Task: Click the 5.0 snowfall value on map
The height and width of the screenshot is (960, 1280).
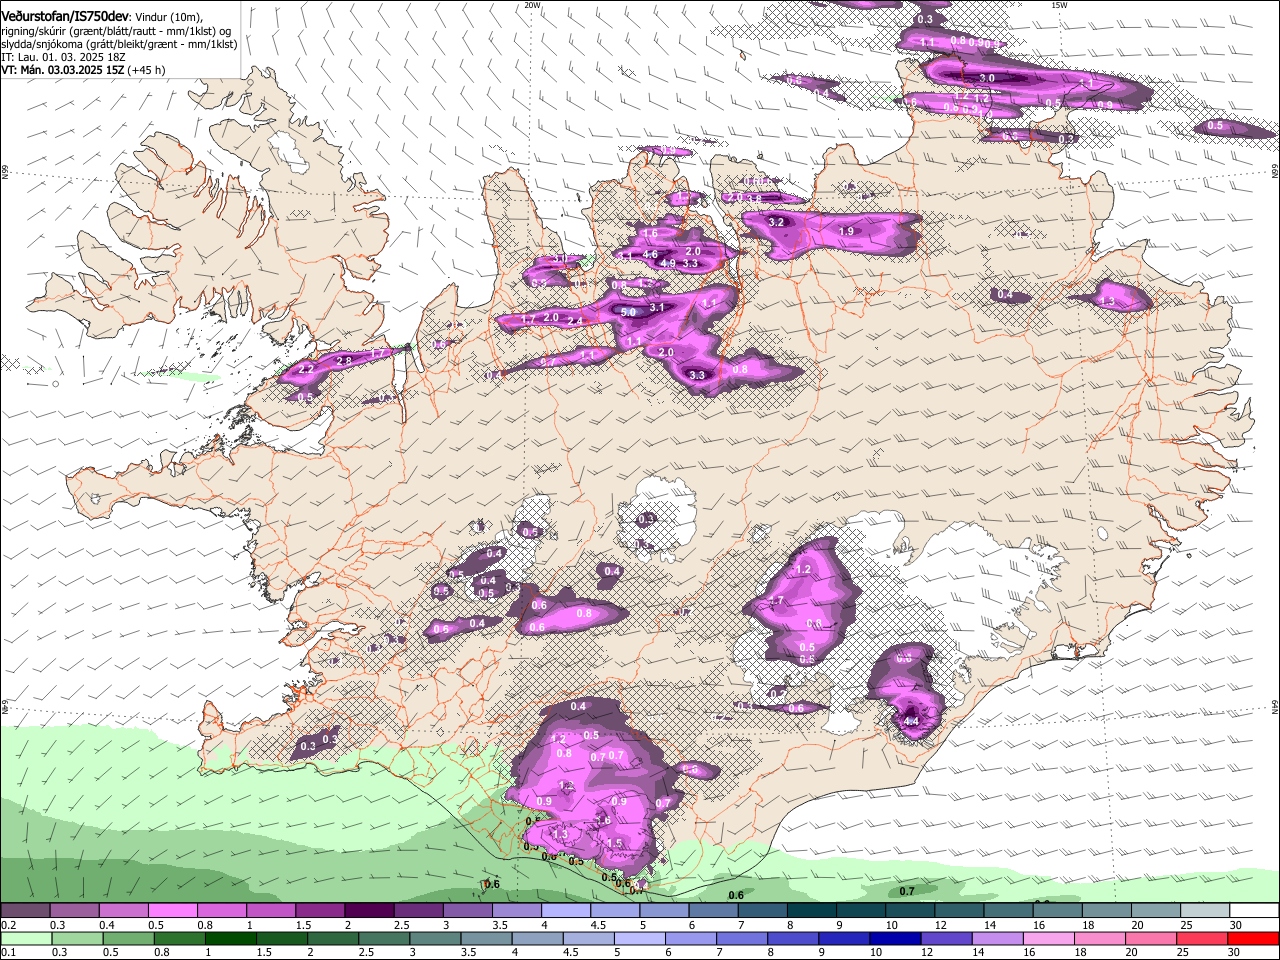Action: tap(629, 312)
